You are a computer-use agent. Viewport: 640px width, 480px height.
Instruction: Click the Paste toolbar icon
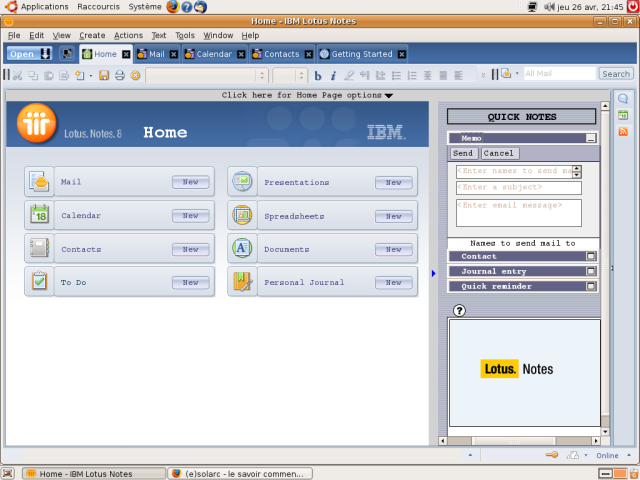click(49, 75)
